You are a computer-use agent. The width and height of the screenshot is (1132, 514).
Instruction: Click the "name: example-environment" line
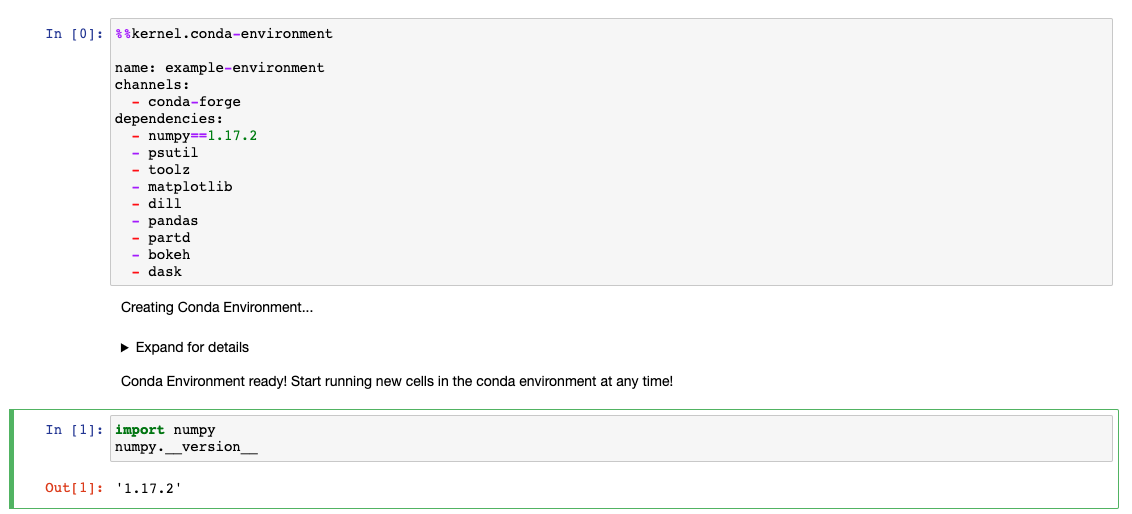219,68
